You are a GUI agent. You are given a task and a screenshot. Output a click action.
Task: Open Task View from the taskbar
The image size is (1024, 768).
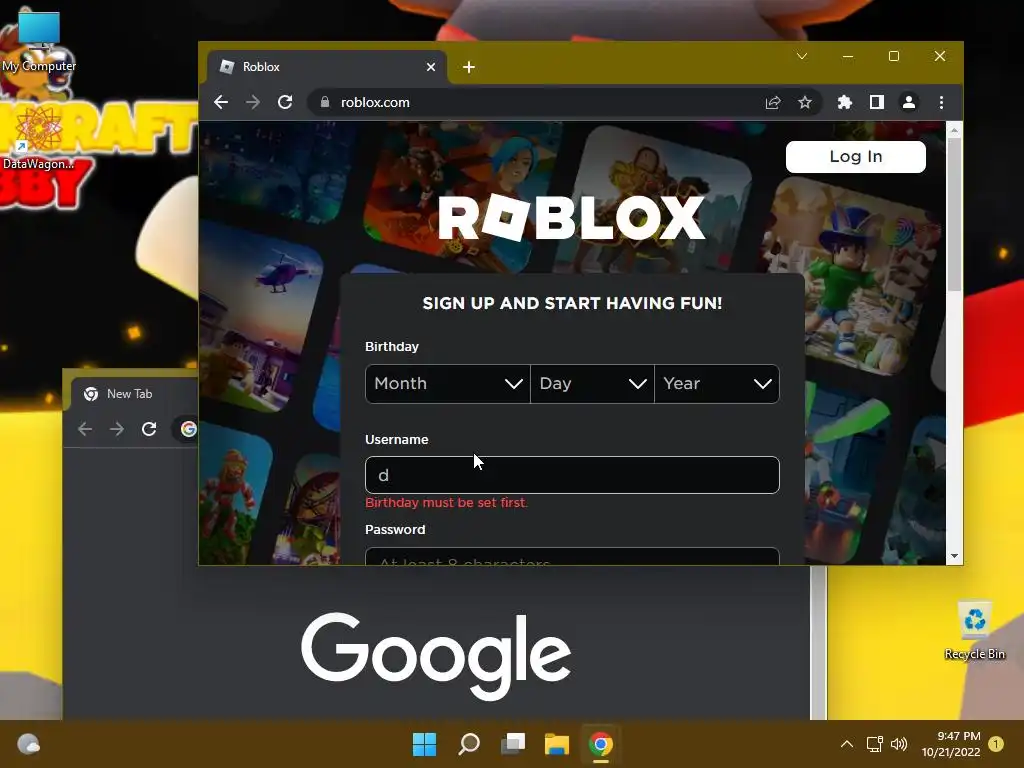tap(513, 744)
